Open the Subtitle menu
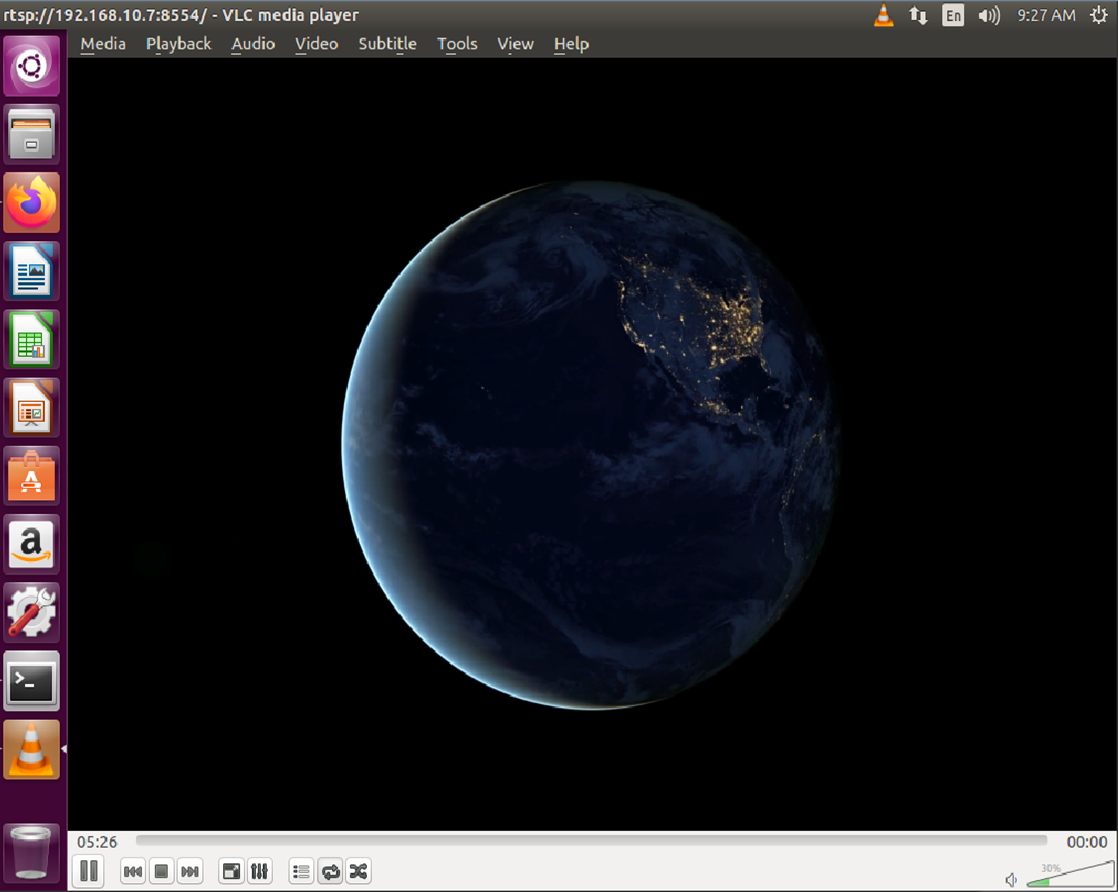The height and width of the screenshot is (892, 1118). coord(387,43)
